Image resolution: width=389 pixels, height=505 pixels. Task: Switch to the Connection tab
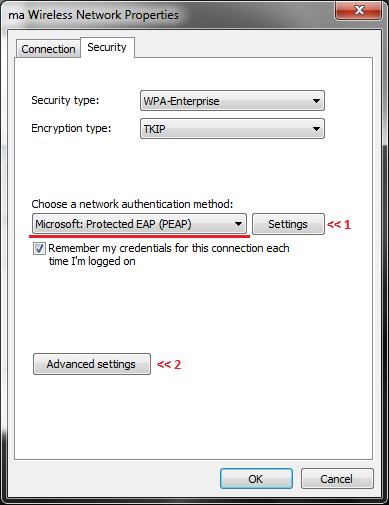point(48,49)
